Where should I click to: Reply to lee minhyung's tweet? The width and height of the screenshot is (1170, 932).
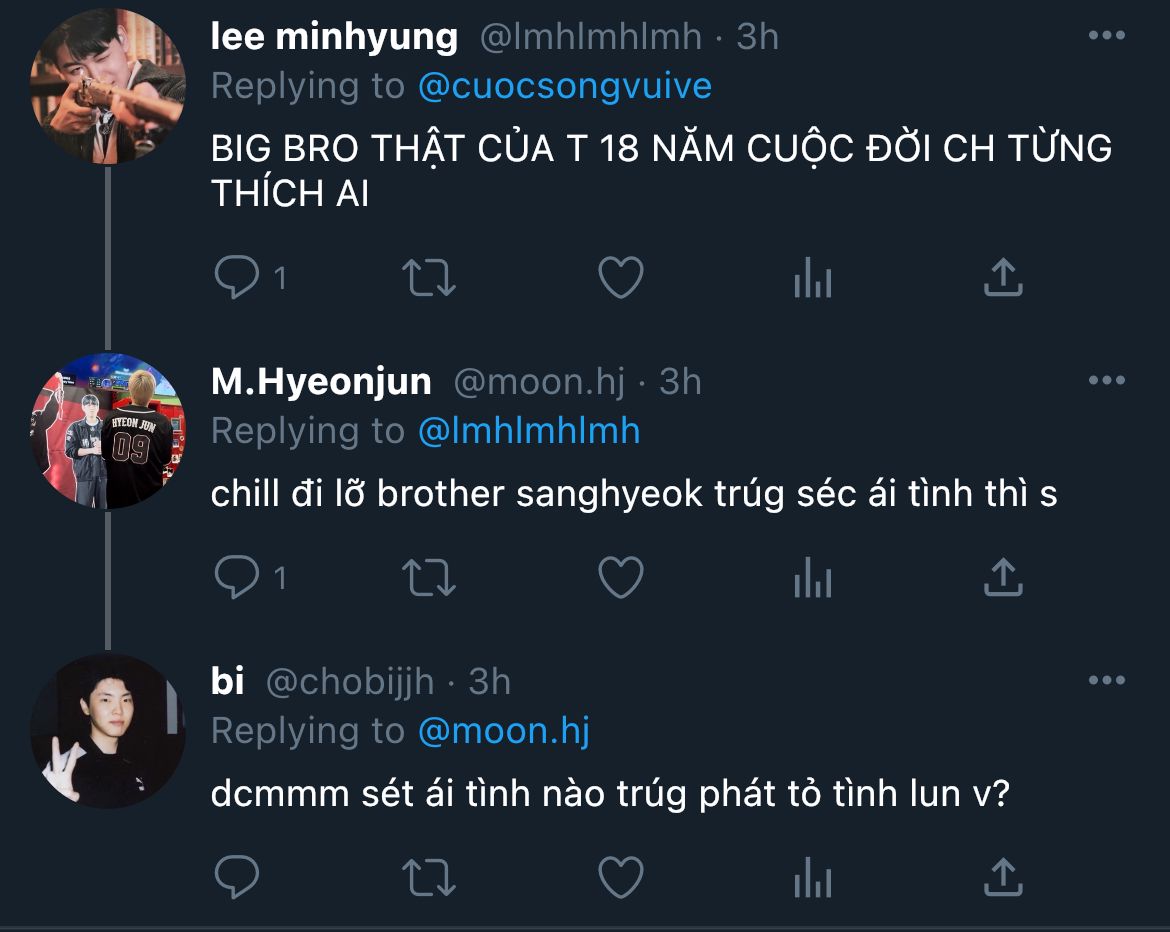tap(237, 278)
